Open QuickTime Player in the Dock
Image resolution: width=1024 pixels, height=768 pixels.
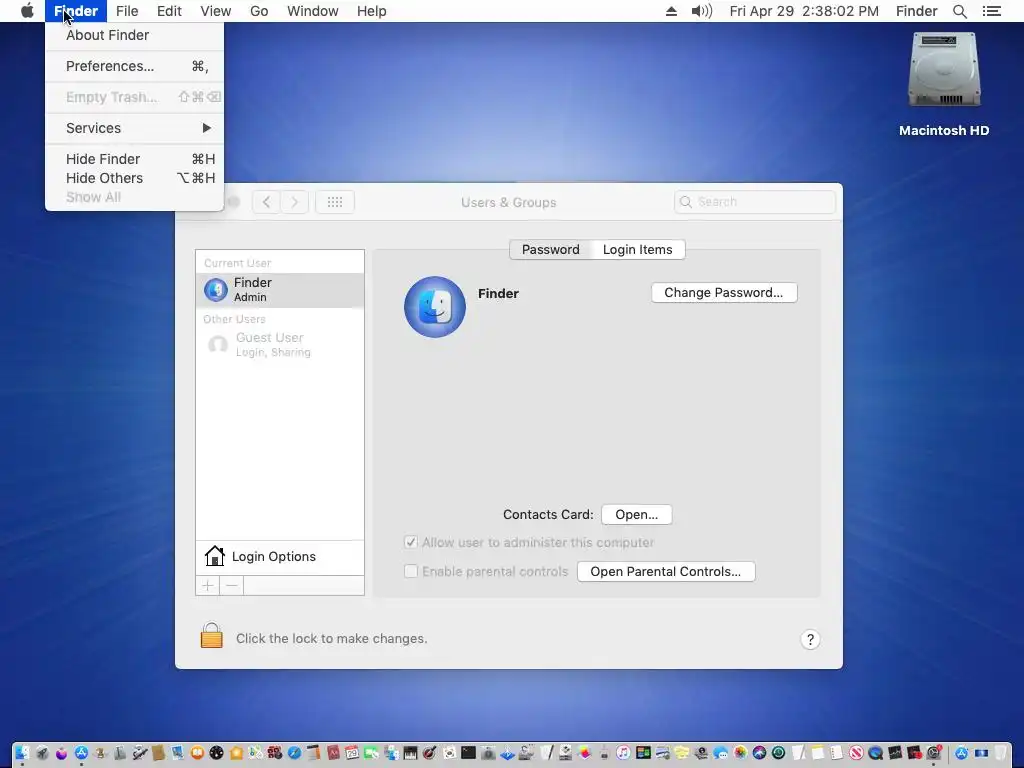click(x=875, y=753)
